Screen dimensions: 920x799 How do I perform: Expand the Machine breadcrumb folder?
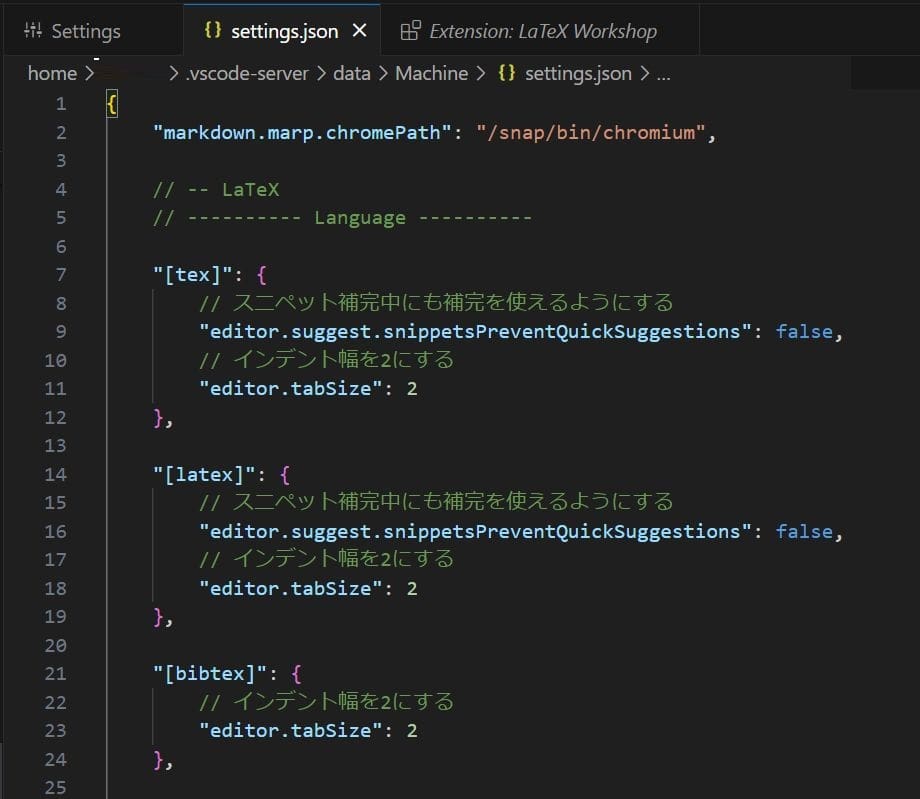click(431, 73)
